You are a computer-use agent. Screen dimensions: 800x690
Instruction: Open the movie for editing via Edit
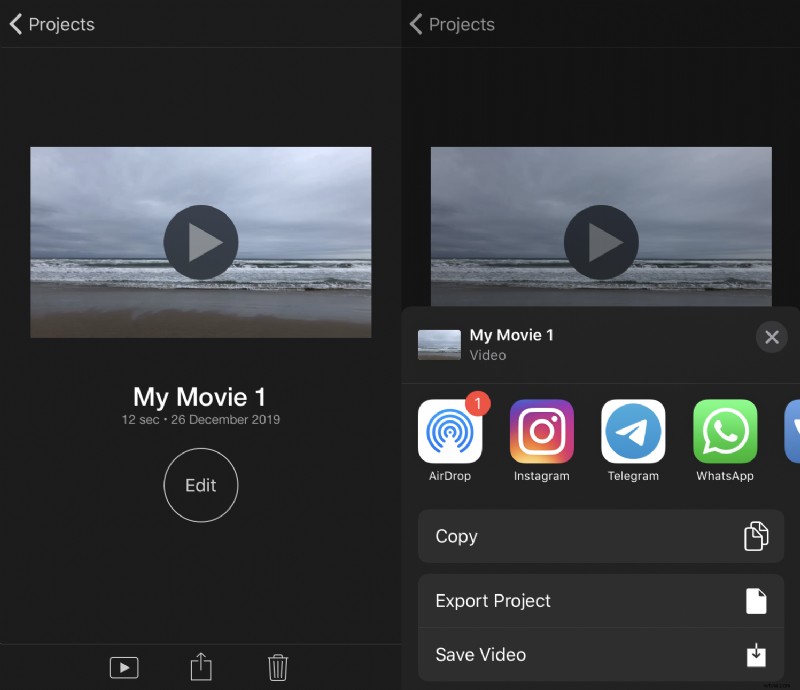[x=200, y=485]
